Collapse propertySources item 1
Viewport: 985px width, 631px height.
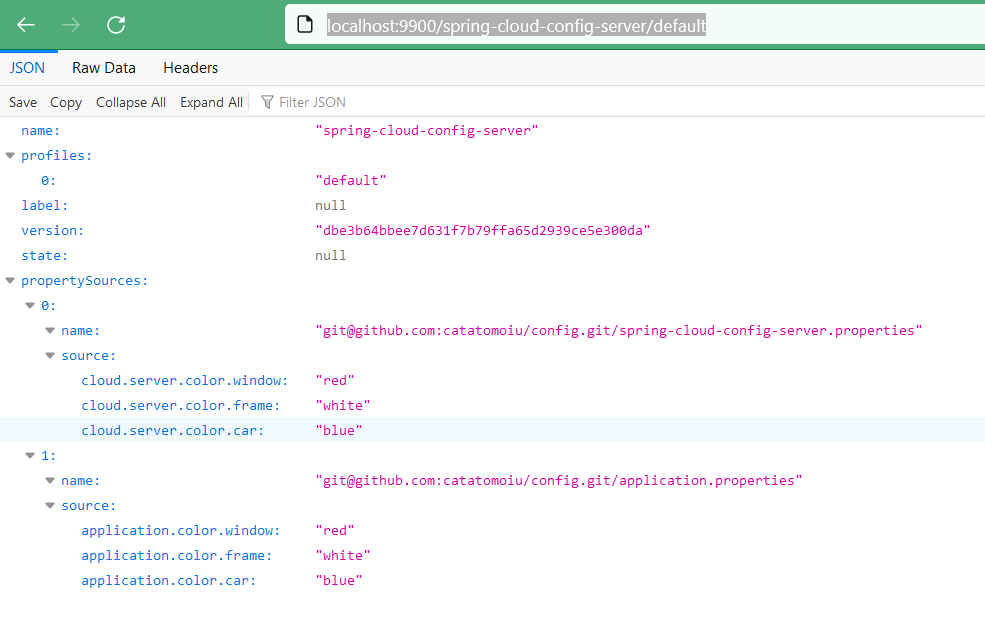coord(30,456)
